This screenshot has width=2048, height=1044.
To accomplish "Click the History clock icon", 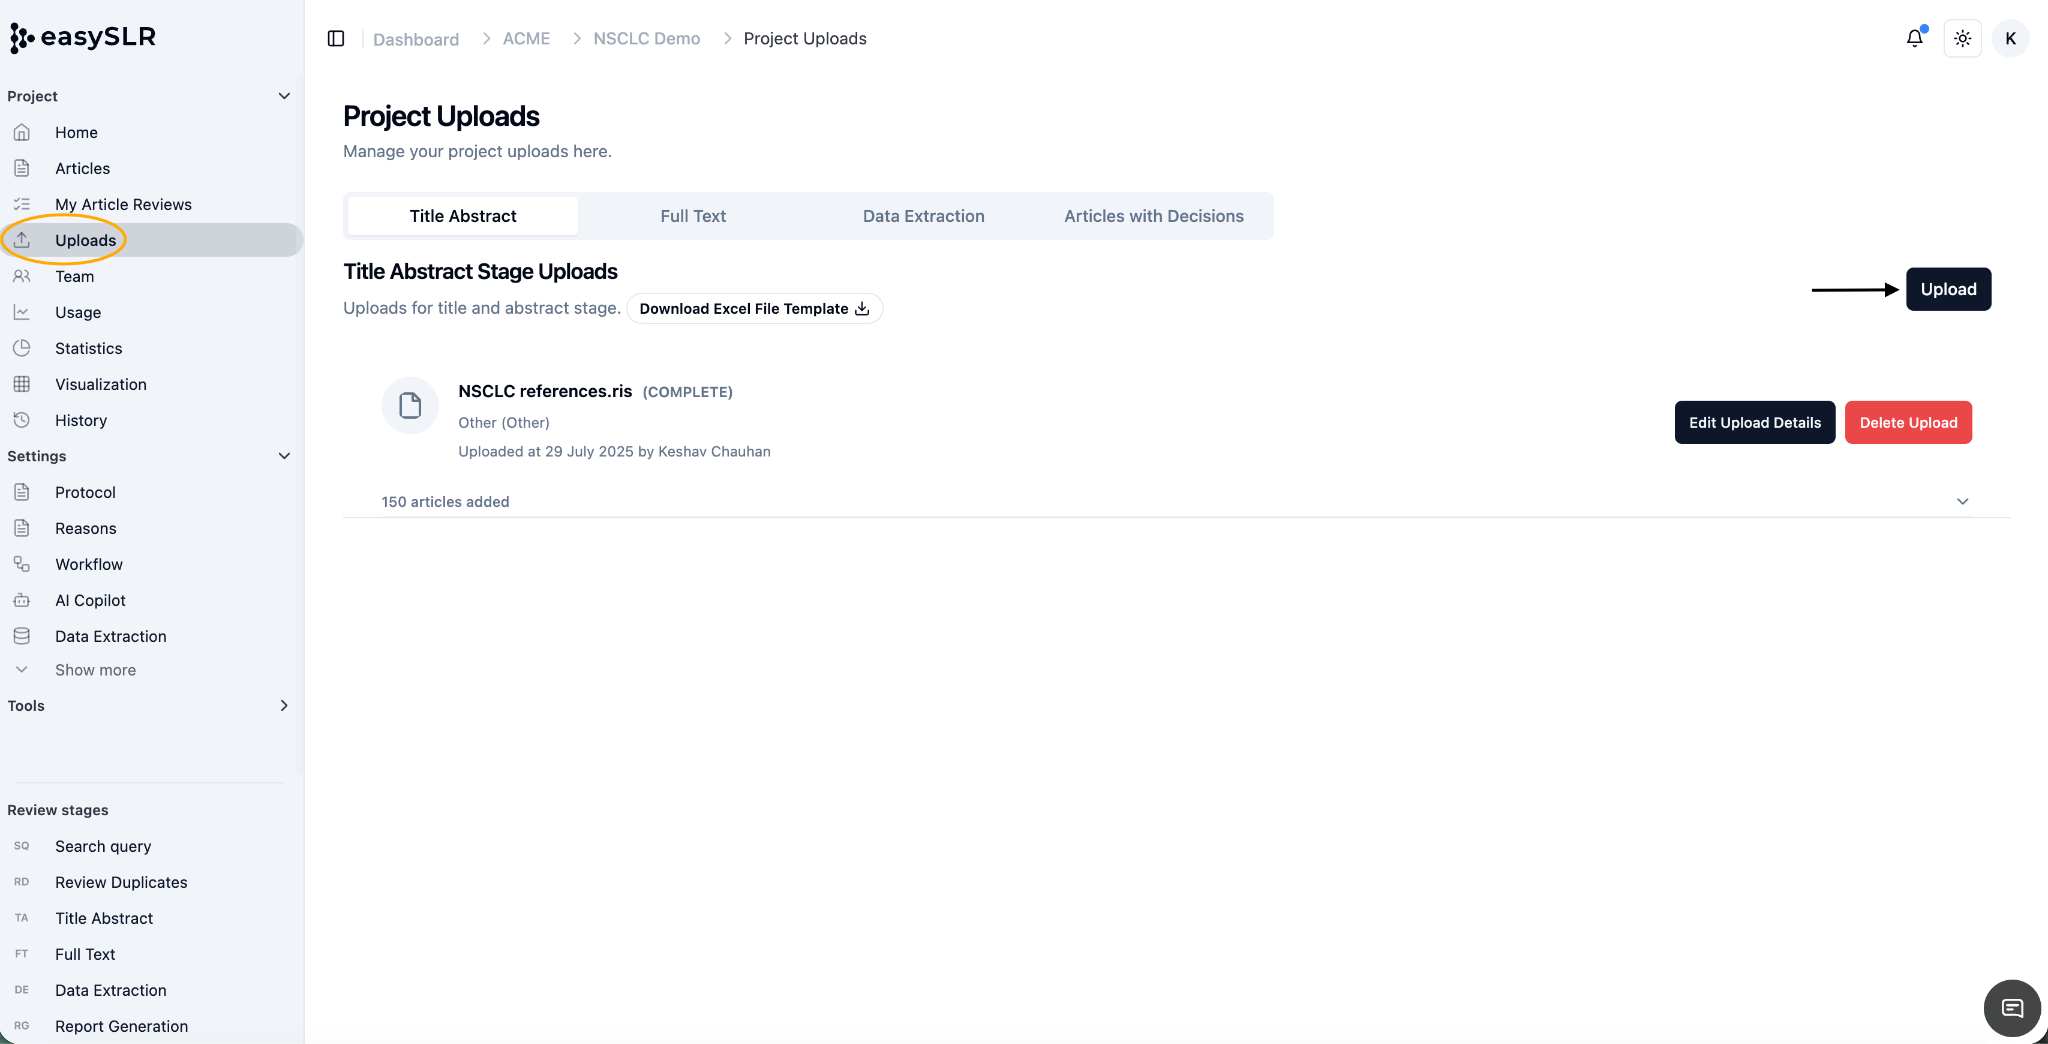I will point(22,420).
